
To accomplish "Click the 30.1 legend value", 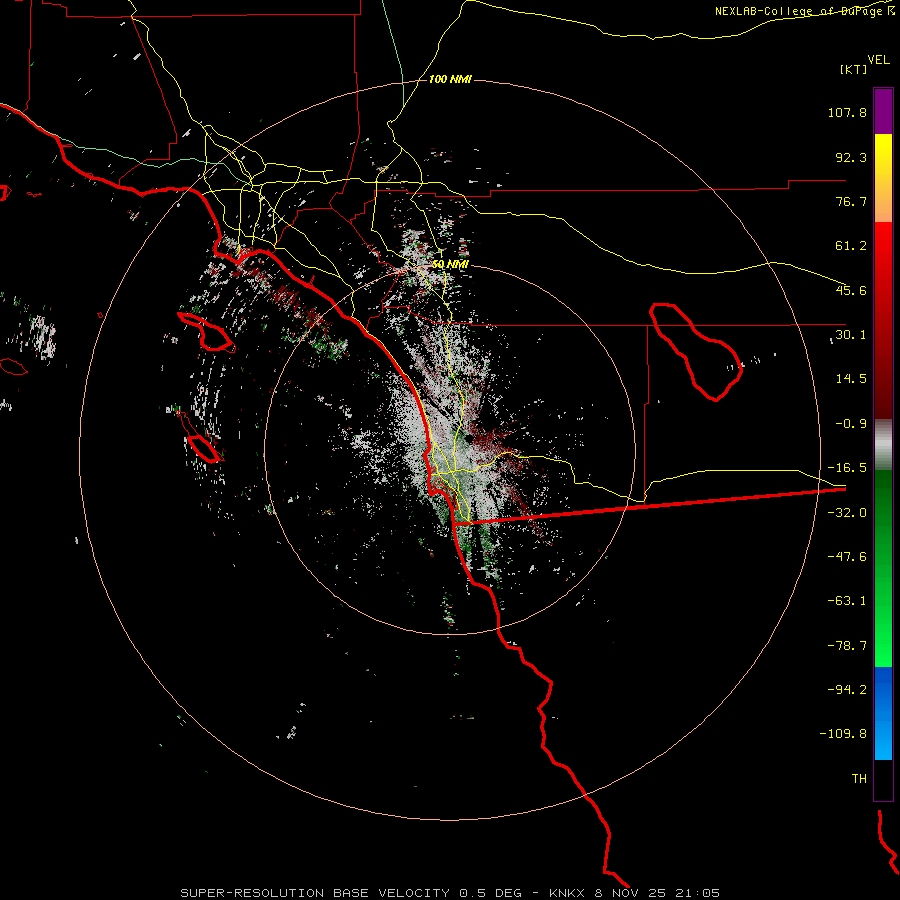I will [x=851, y=335].
